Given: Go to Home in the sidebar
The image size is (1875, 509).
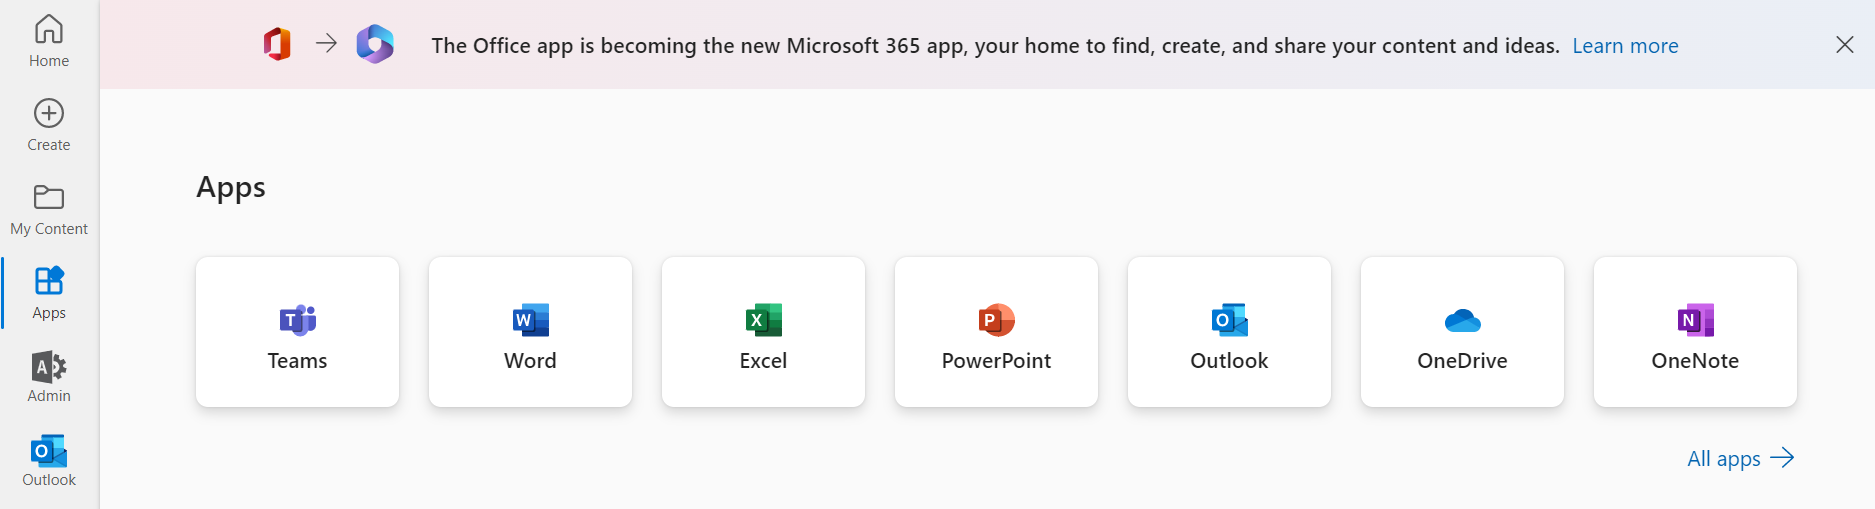Looking at the screenshot, I should 49,41.
